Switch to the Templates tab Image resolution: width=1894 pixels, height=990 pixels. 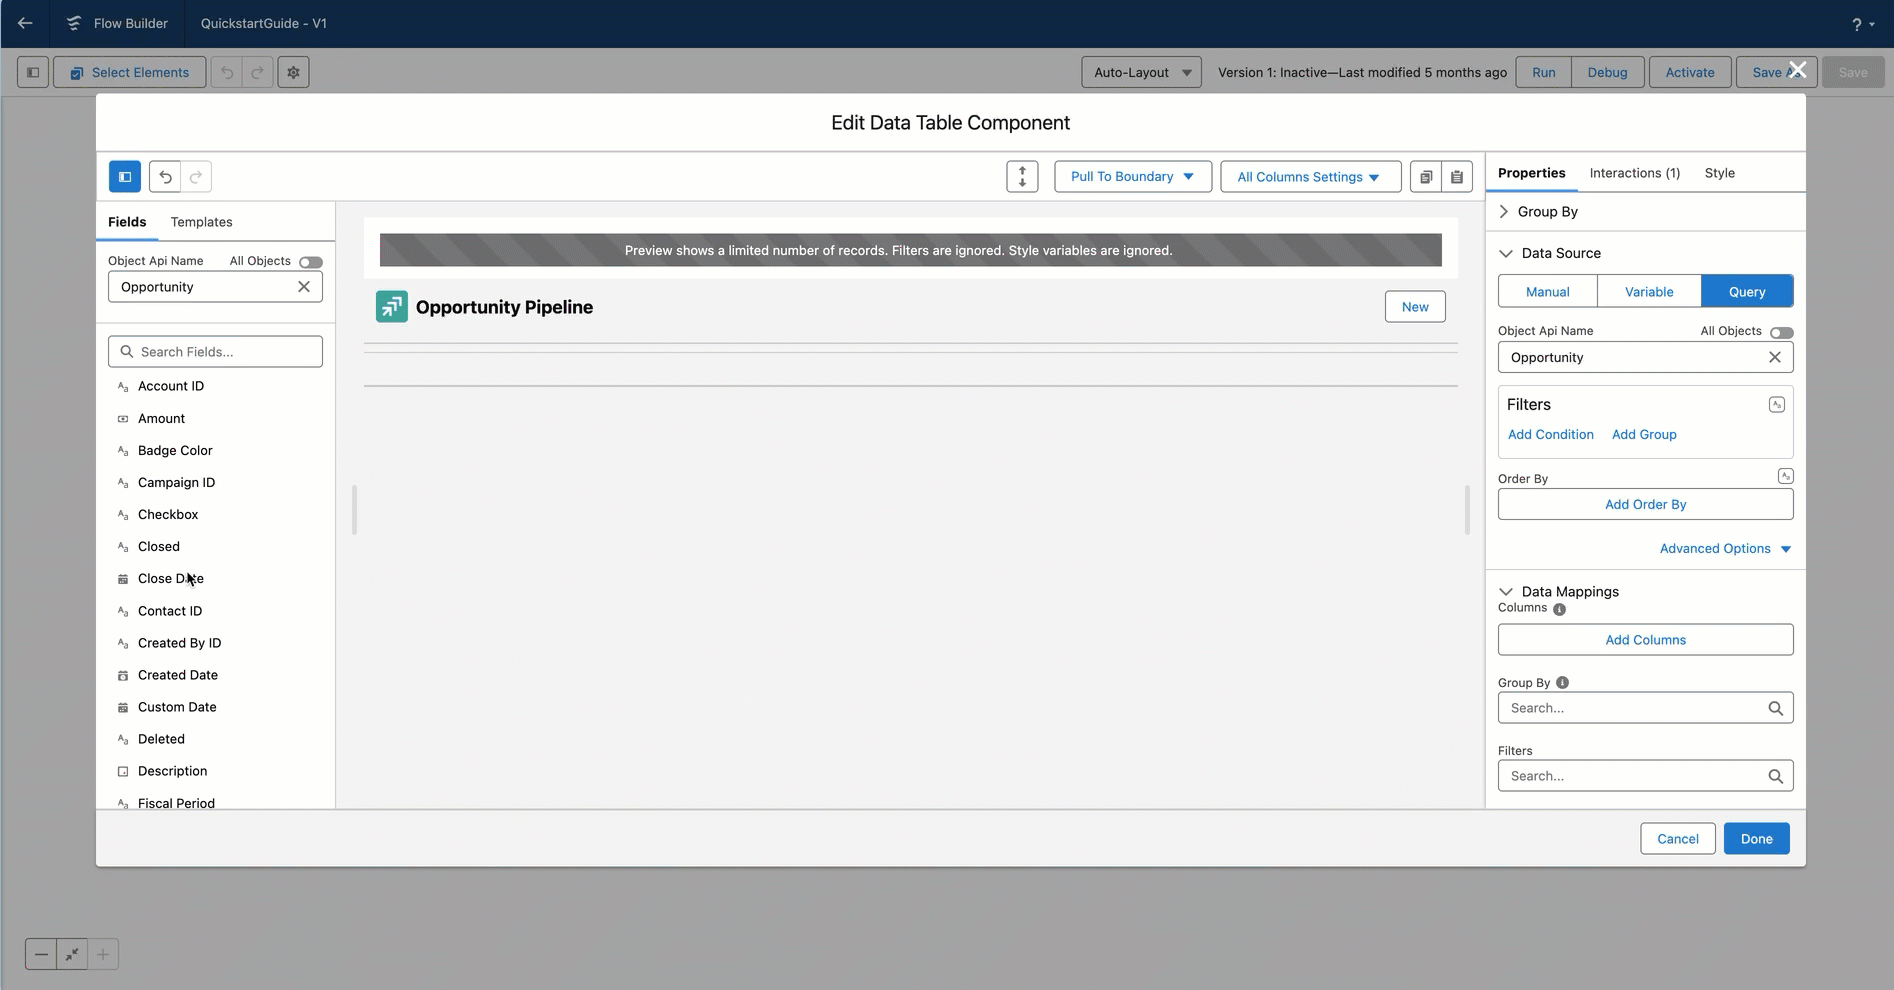[201, 222]
